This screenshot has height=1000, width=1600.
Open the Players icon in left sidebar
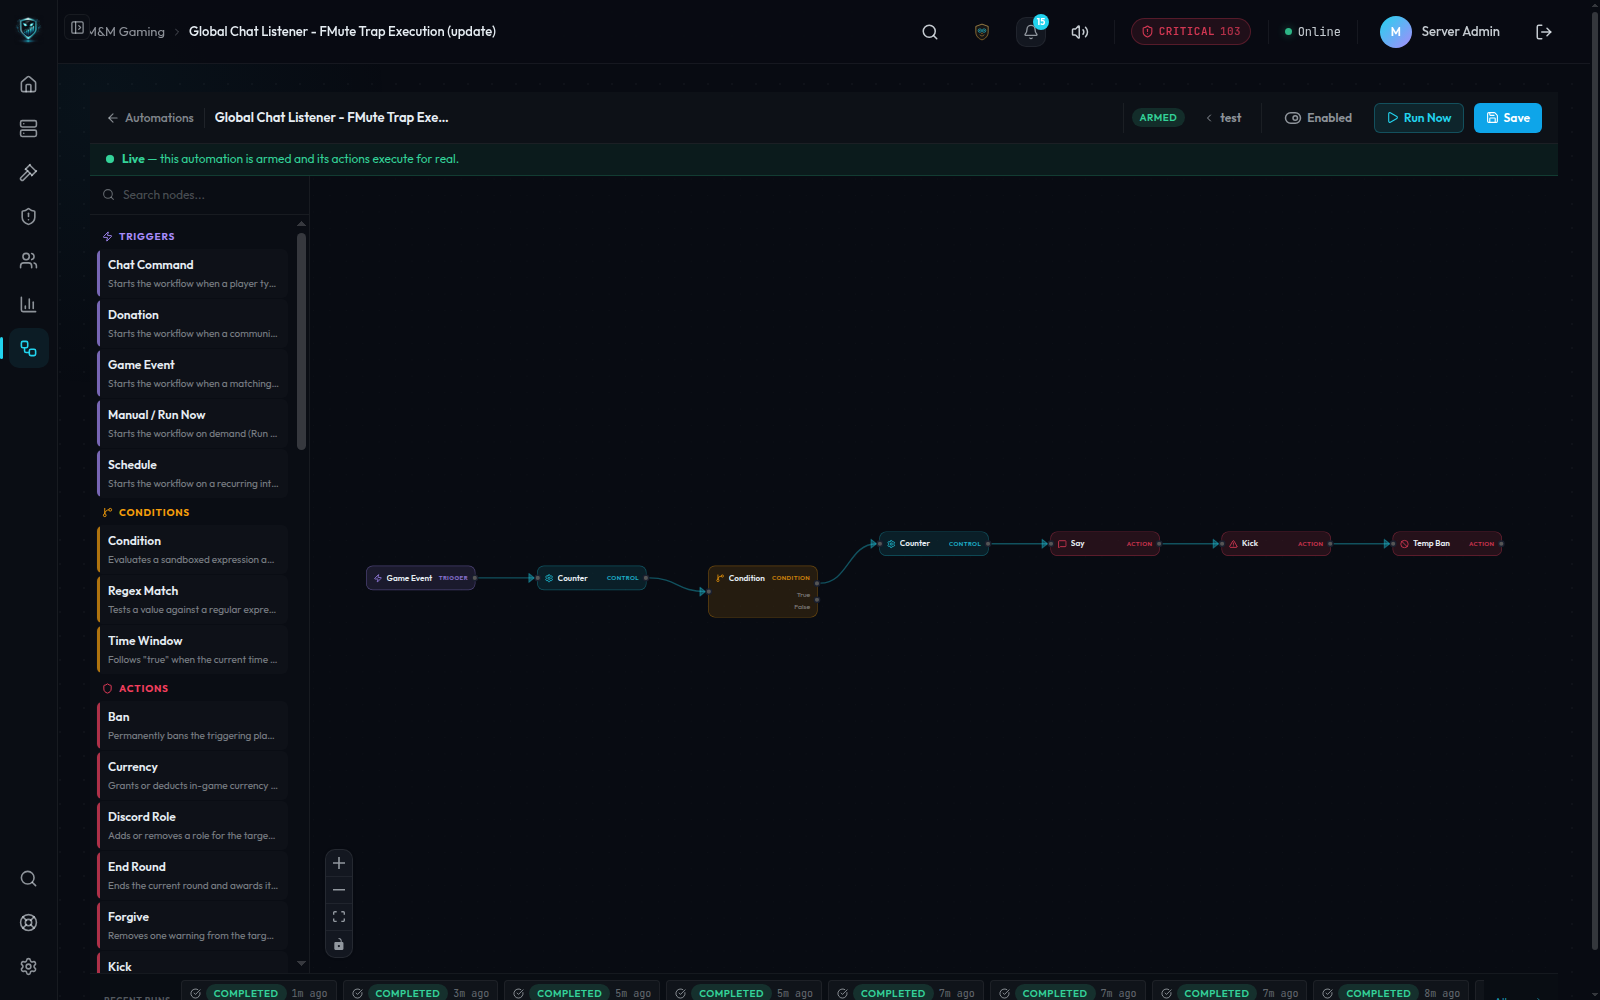(28, 260)
